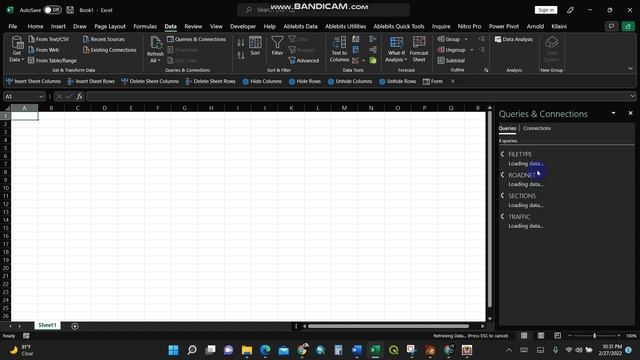The width and height of the screenshot is (640, 360).
Task: Toggle Queries & Connections pane button
Action: point(196,39)
